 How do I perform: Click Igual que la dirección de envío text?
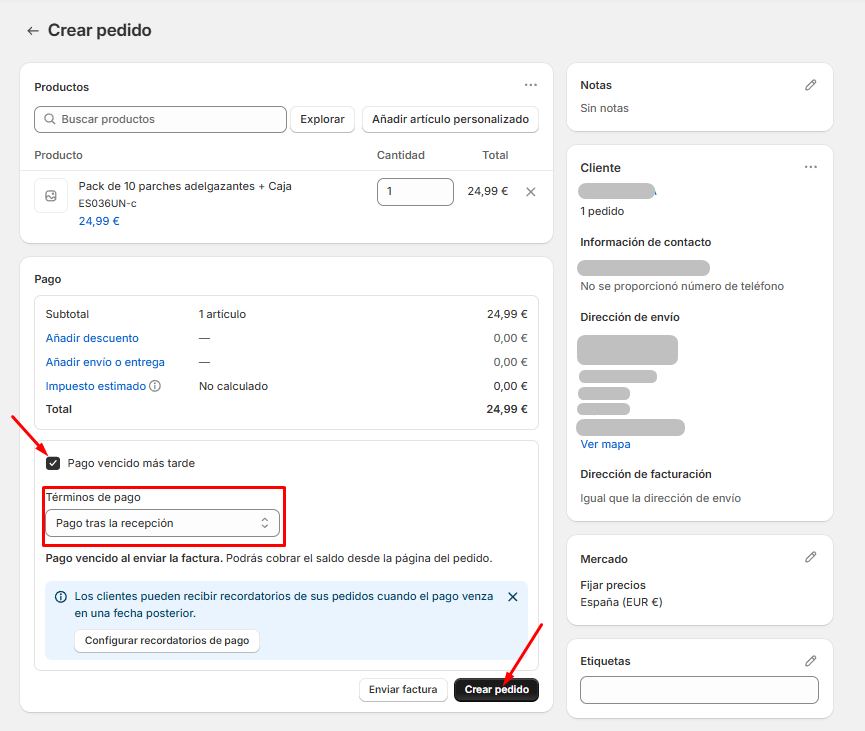660,498
